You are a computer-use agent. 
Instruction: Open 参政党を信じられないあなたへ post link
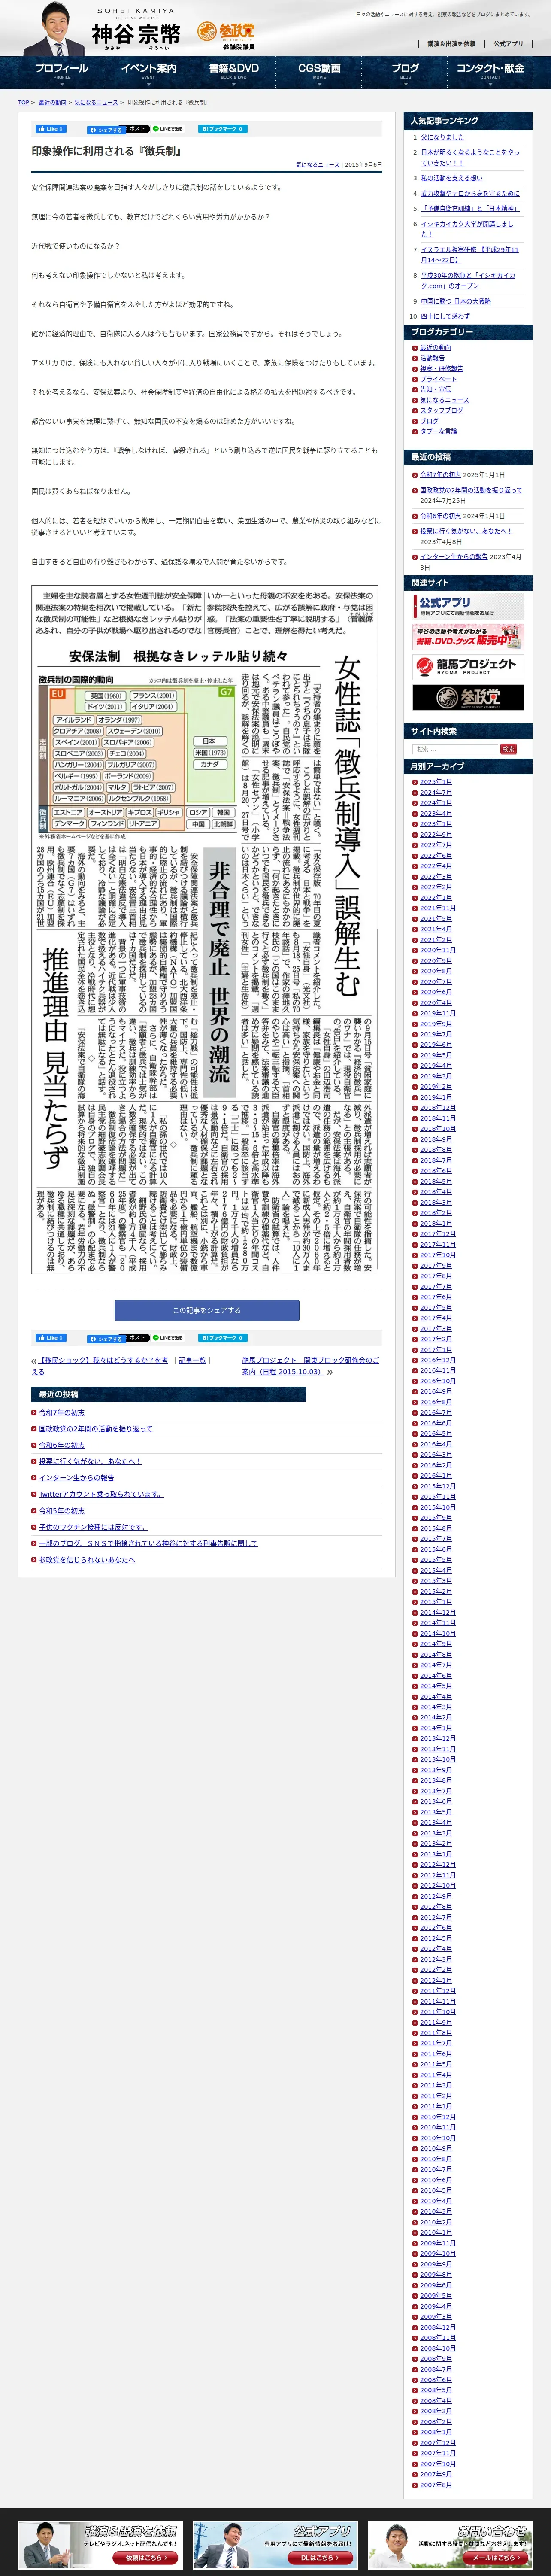coord(87,1560)
